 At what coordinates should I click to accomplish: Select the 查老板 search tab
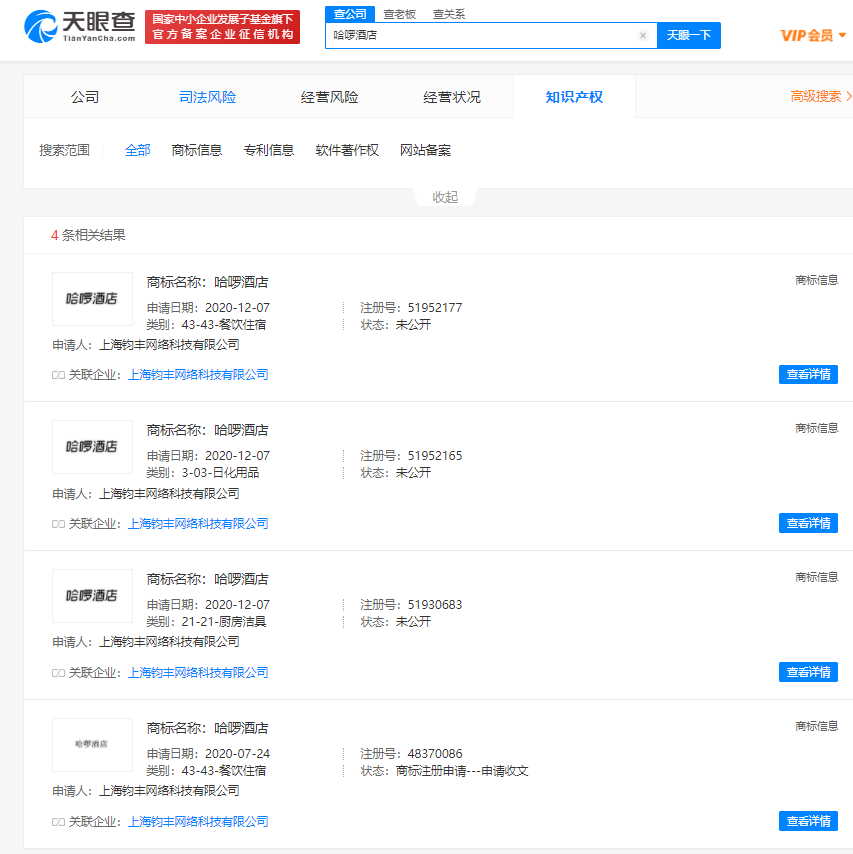(x=399, y=14)
